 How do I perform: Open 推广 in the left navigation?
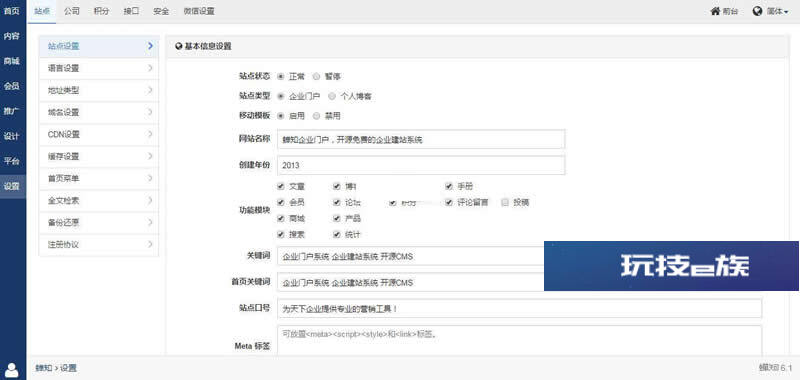click(x=12, y=111)
